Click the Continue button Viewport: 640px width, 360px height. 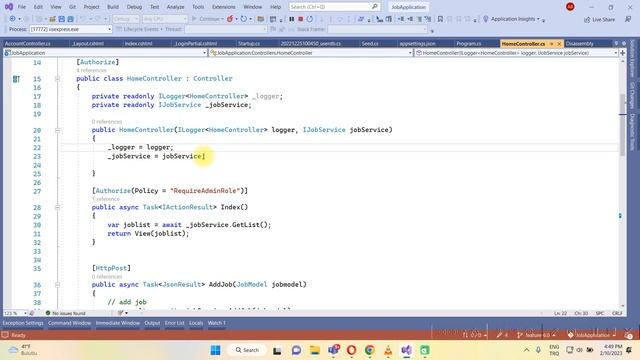tap(206, 19)
